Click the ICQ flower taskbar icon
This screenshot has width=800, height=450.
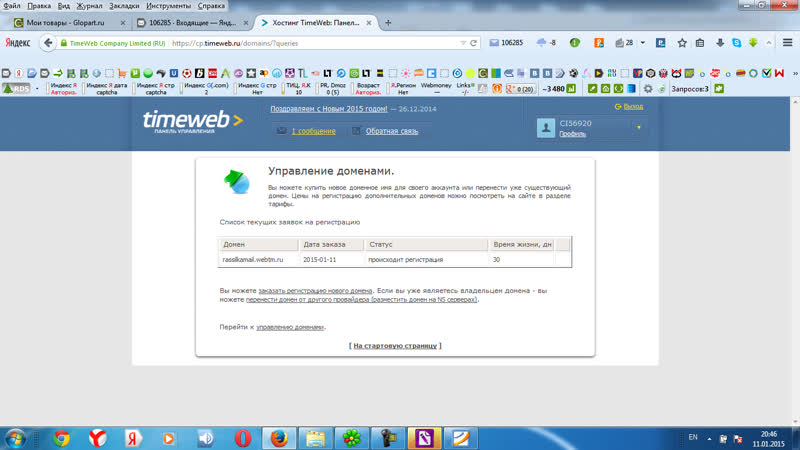(352, 438)
